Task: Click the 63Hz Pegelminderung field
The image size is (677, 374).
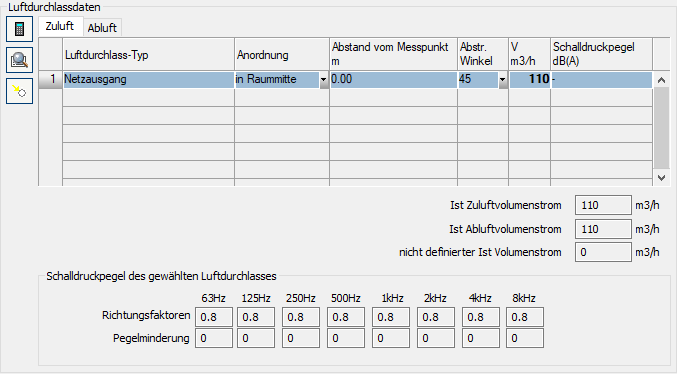Action: click(214, 338)
